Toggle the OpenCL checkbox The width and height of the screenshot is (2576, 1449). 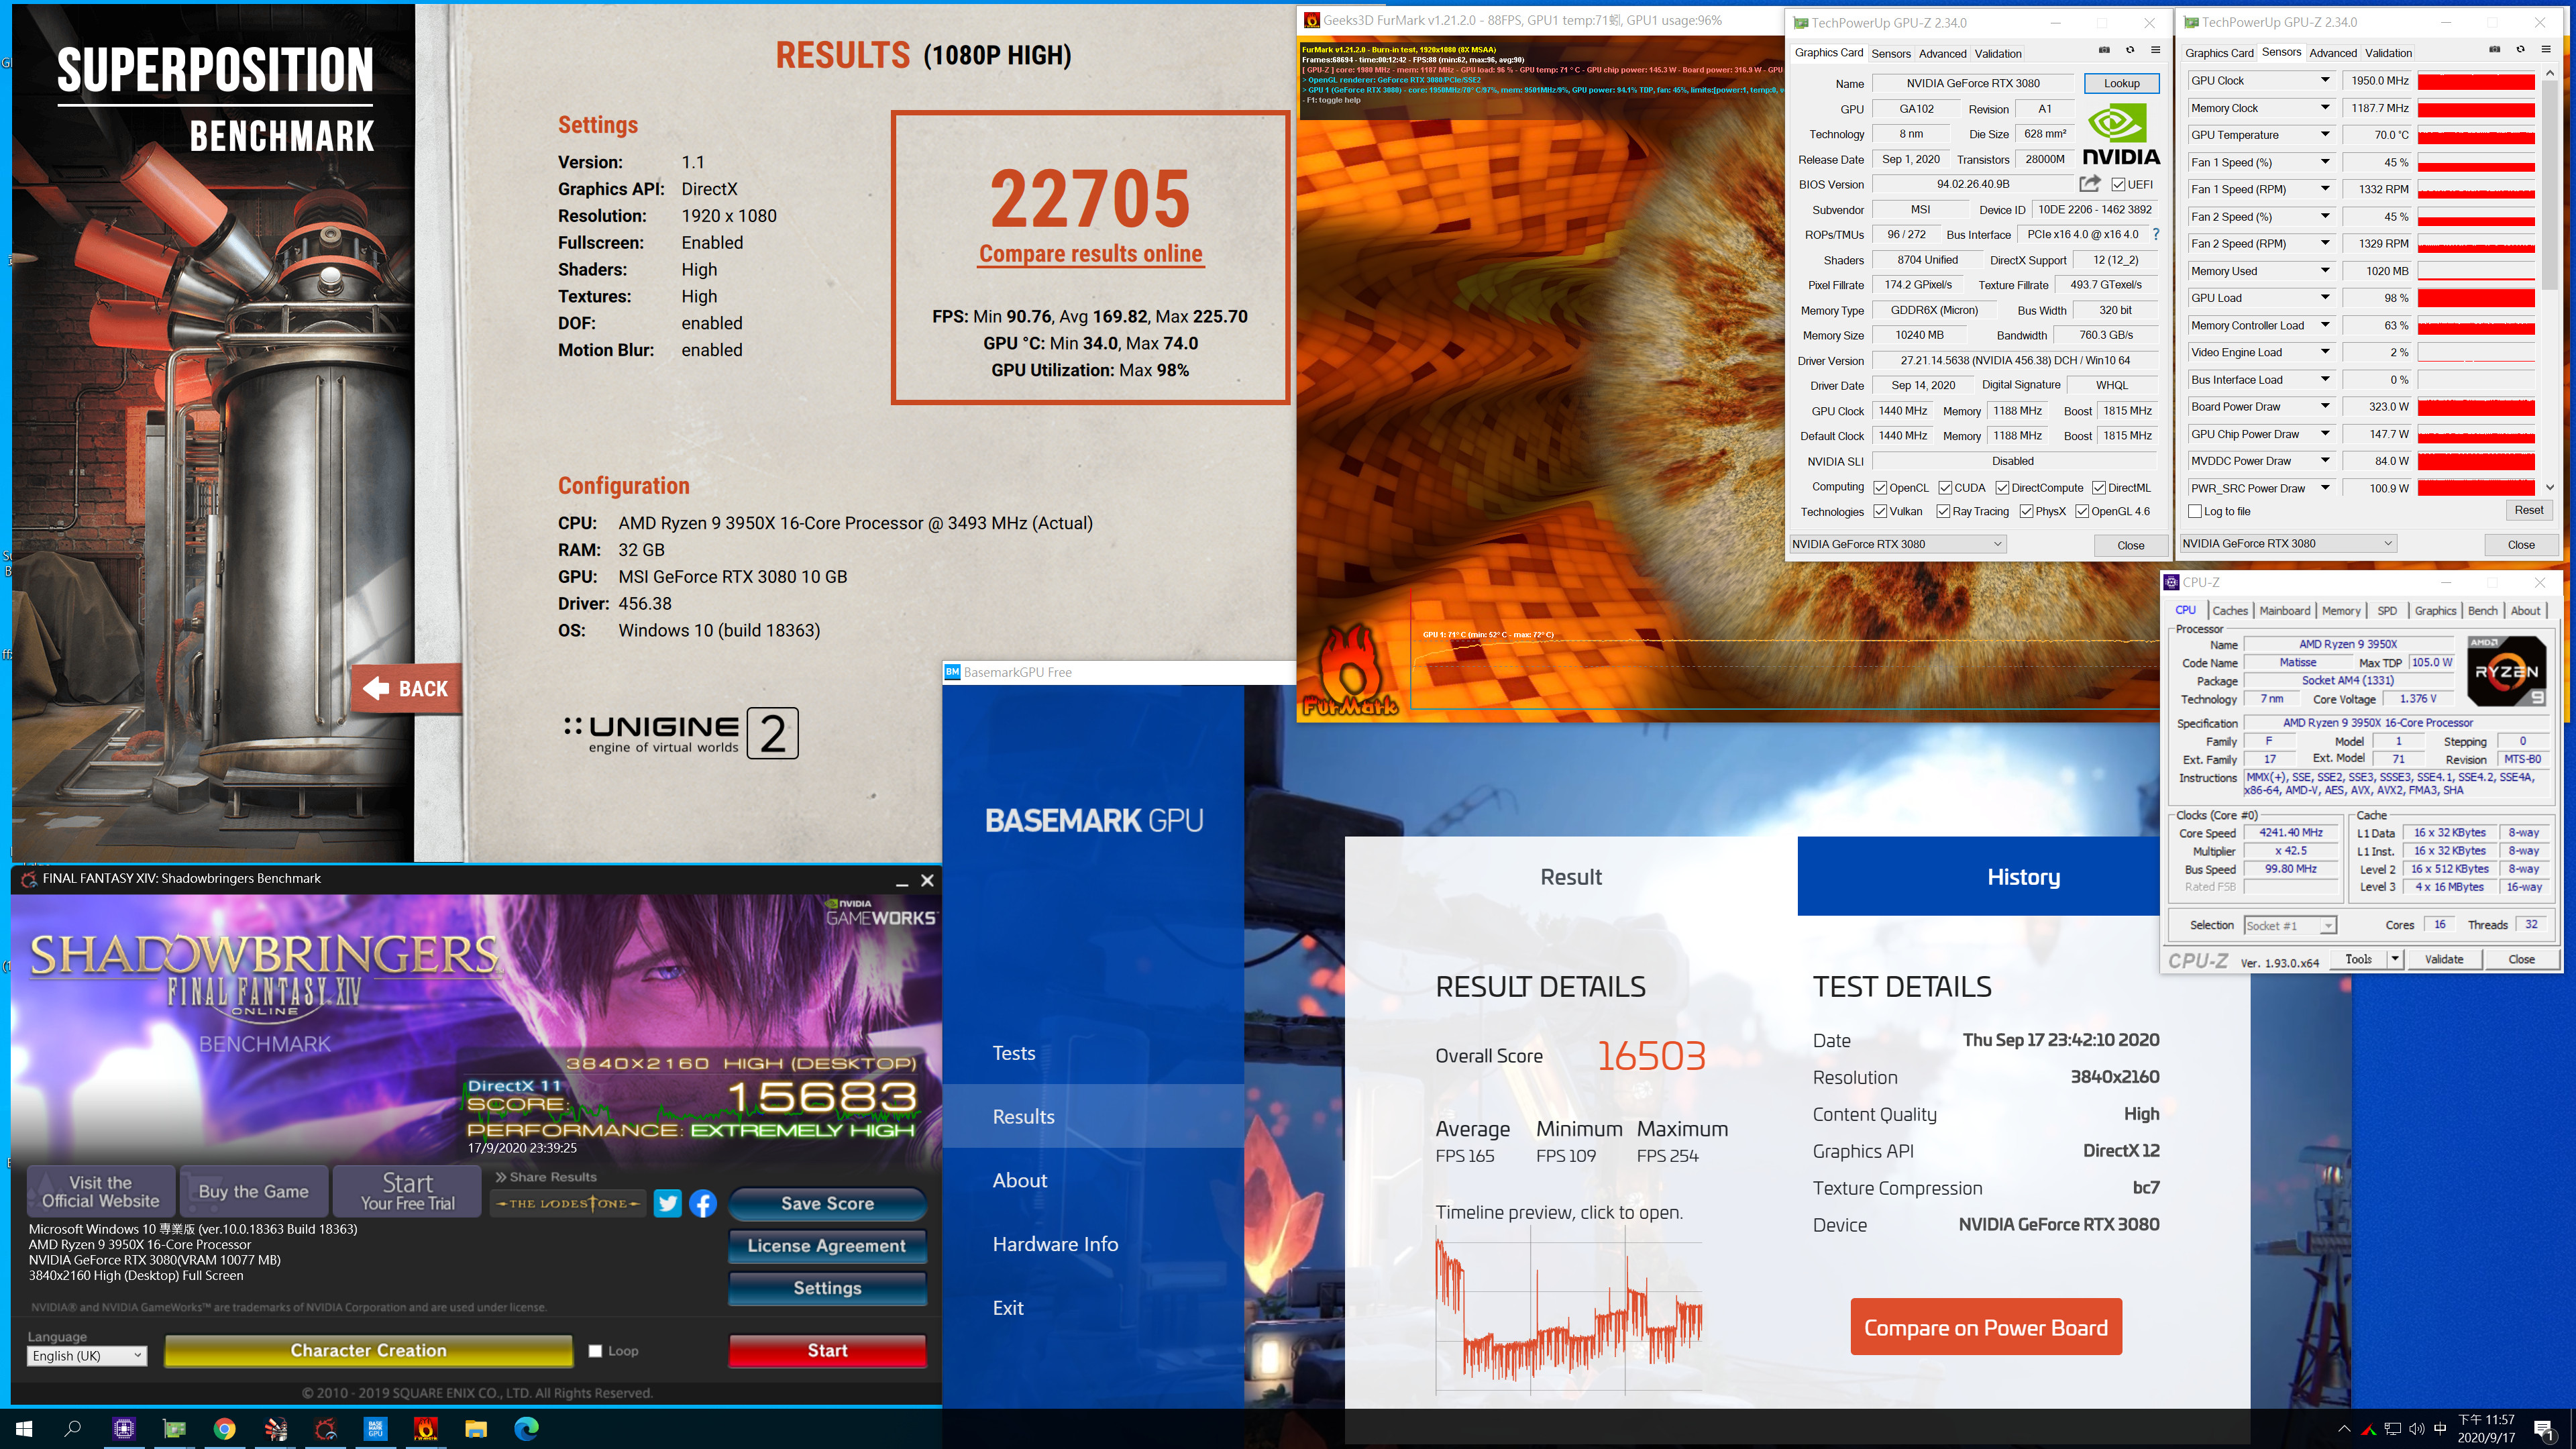1881,488
